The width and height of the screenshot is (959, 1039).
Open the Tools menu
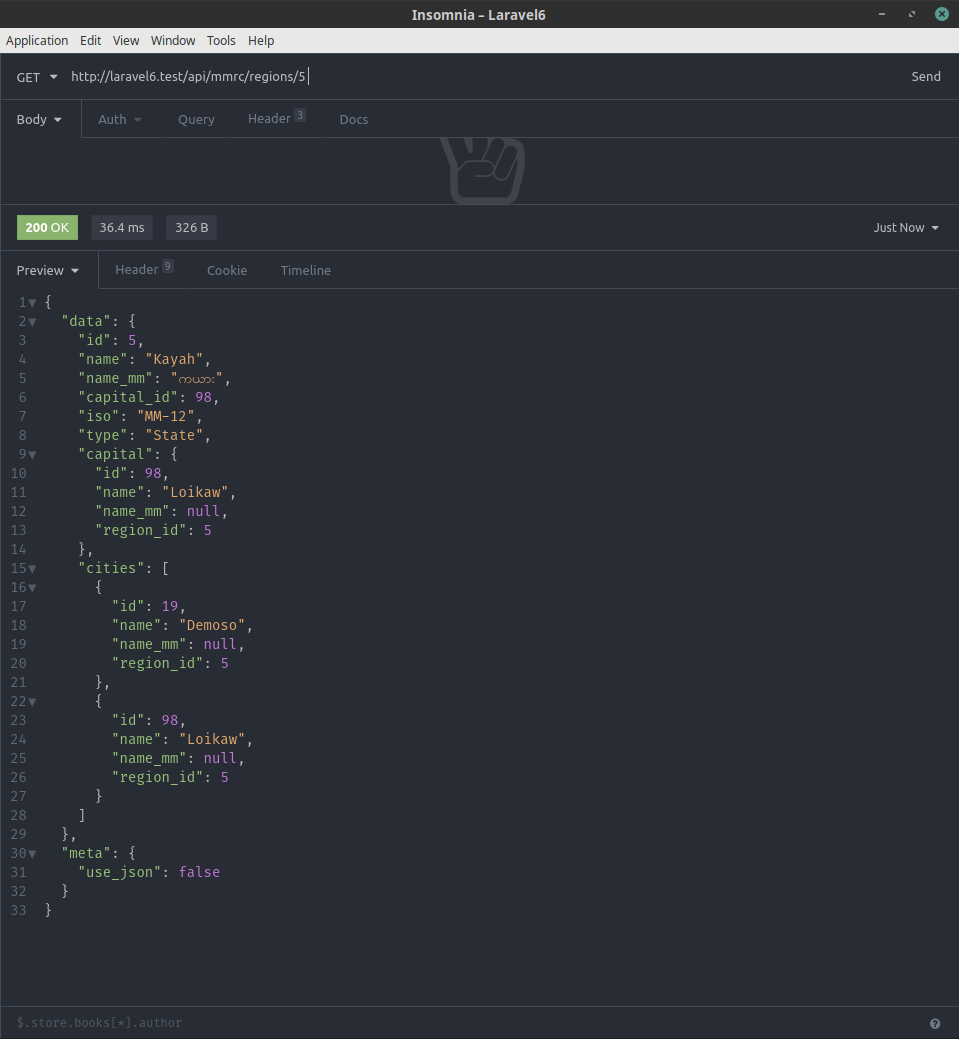[221, 40]
